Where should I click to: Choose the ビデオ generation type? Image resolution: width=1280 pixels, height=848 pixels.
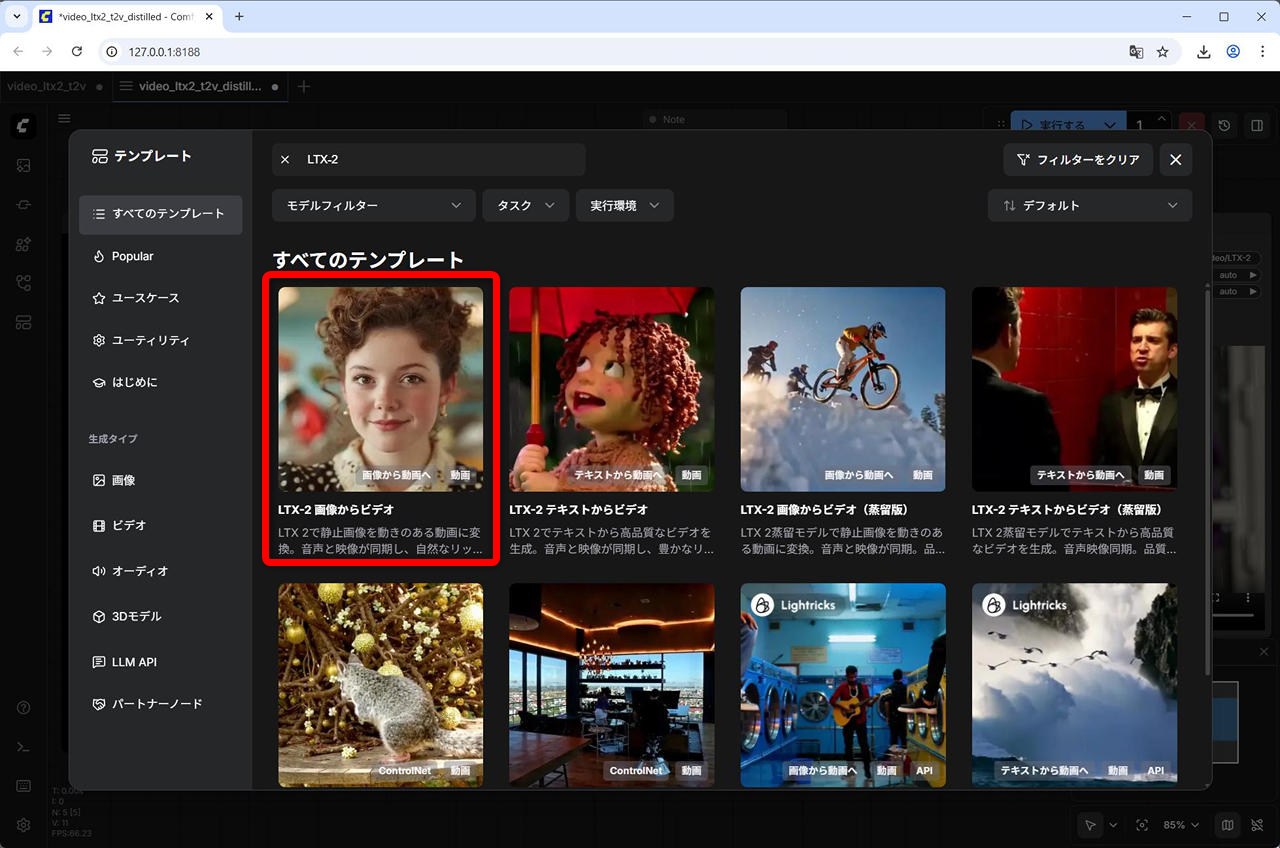(x=129, y=525)
